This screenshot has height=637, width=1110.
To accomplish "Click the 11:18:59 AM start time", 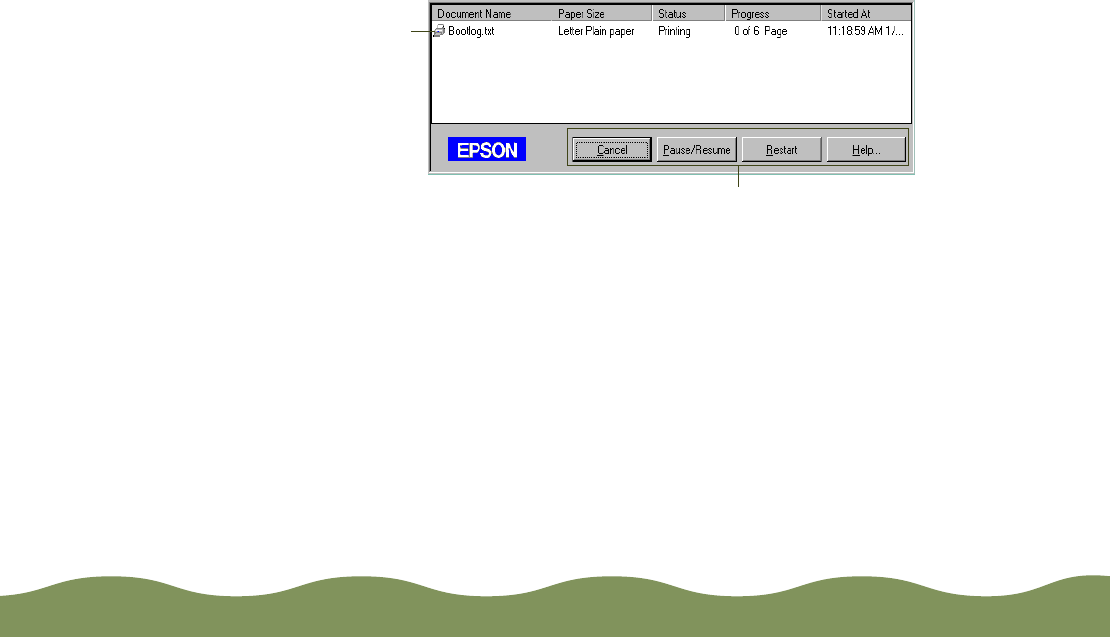I will (x=865, y=31).
